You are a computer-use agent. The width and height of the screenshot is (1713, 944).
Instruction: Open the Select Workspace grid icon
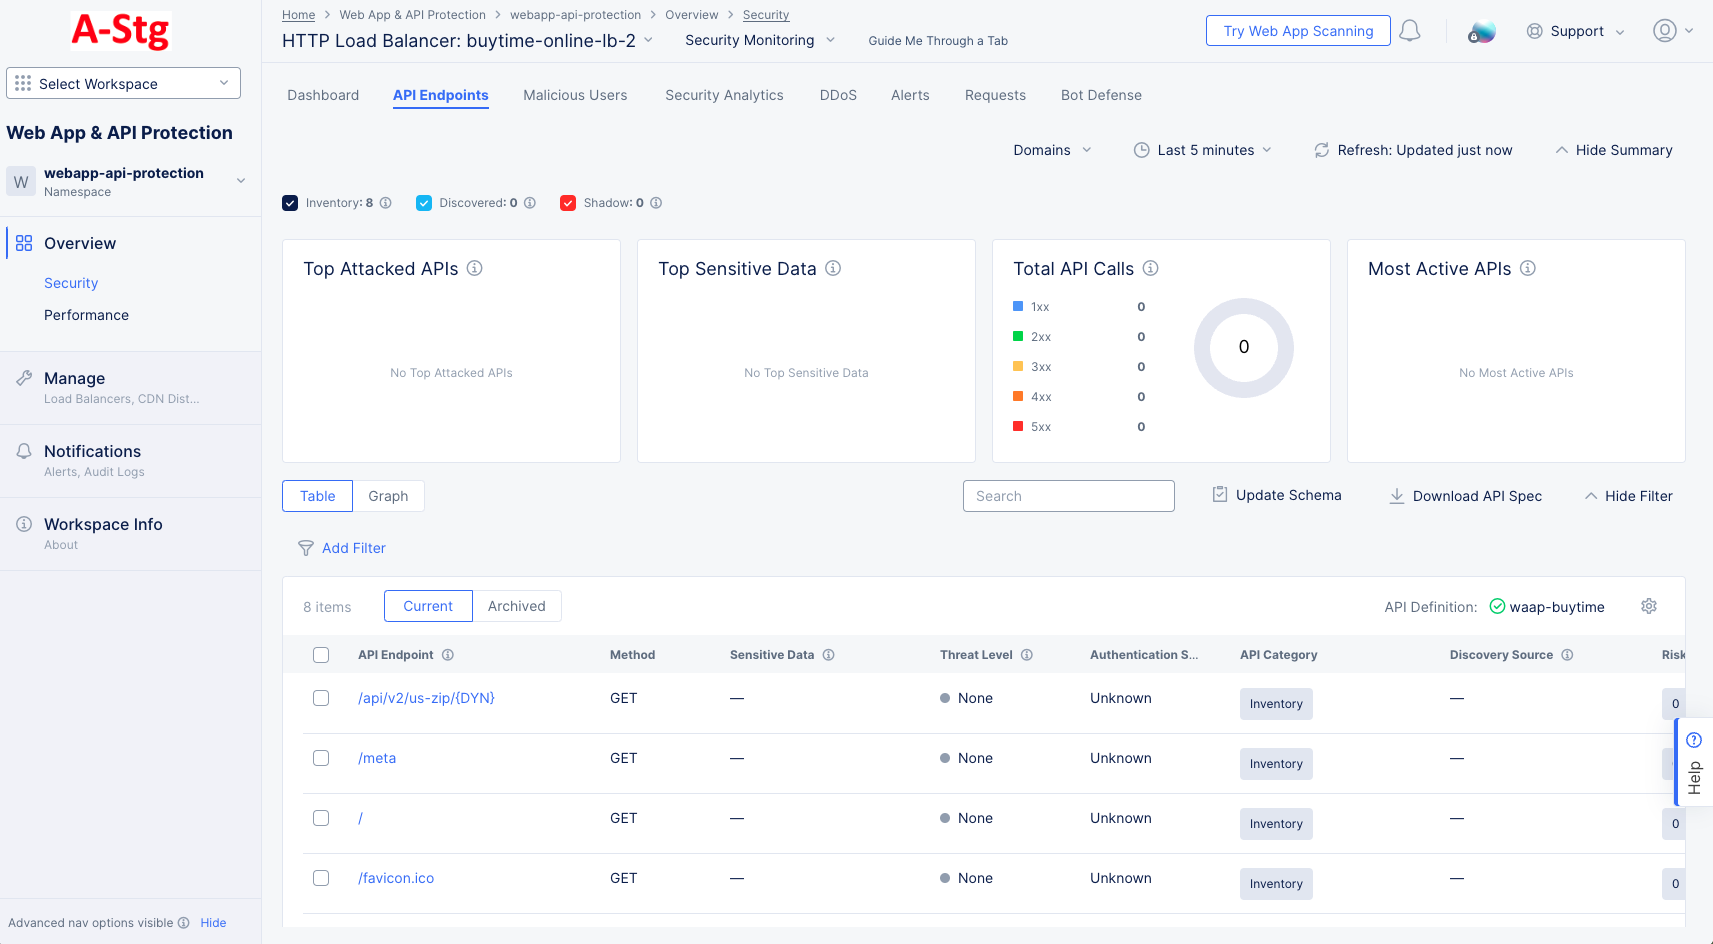[x=23, y=83]
